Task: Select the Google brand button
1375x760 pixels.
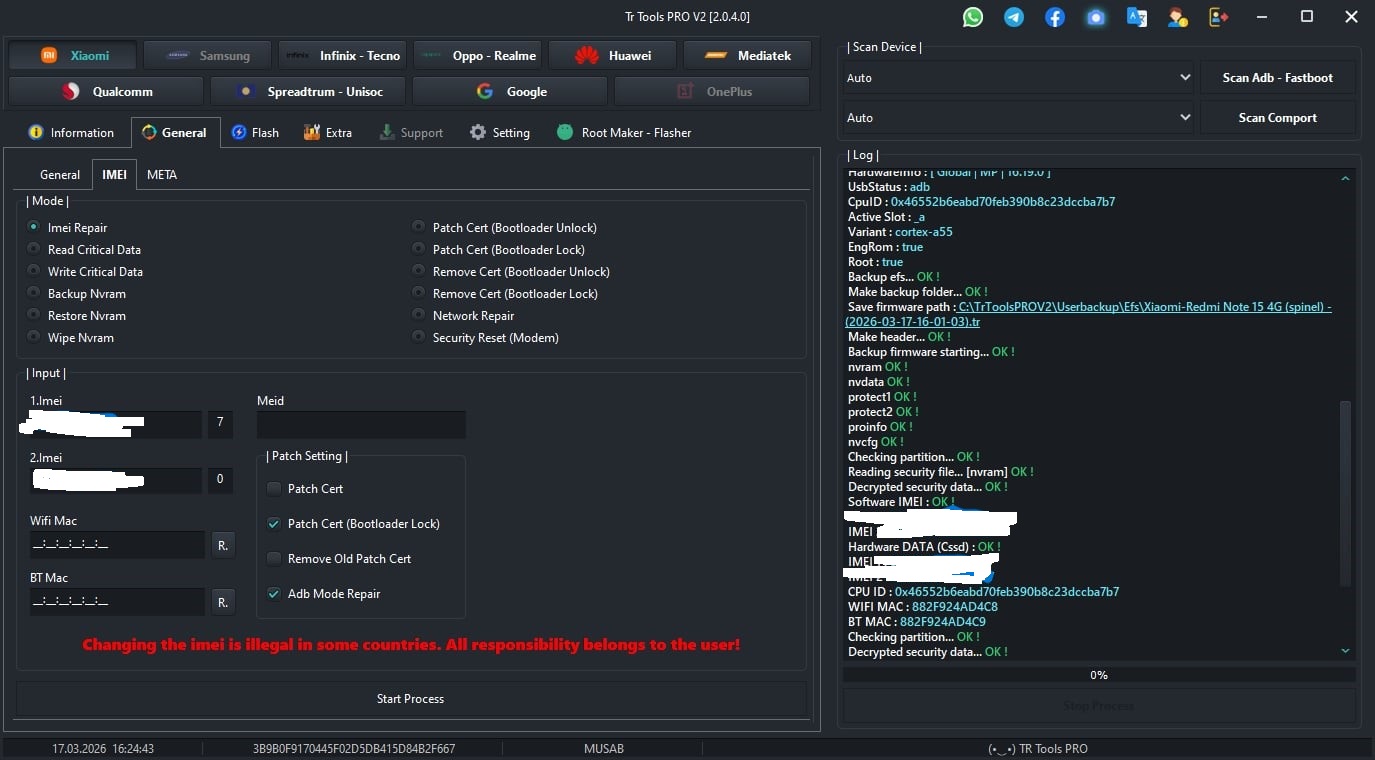Action: coord(510,92)
